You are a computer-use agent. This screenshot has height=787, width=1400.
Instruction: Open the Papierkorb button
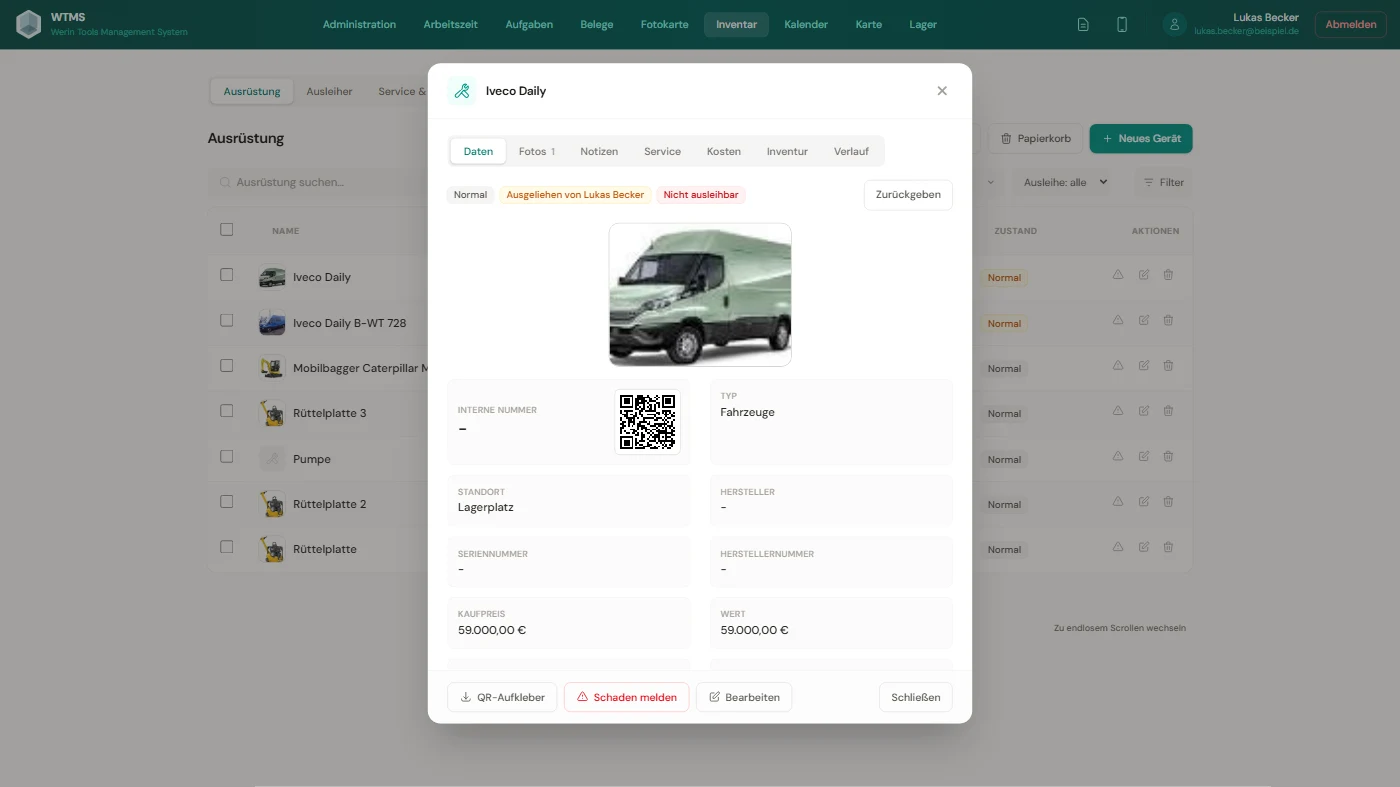point(1035,139)
